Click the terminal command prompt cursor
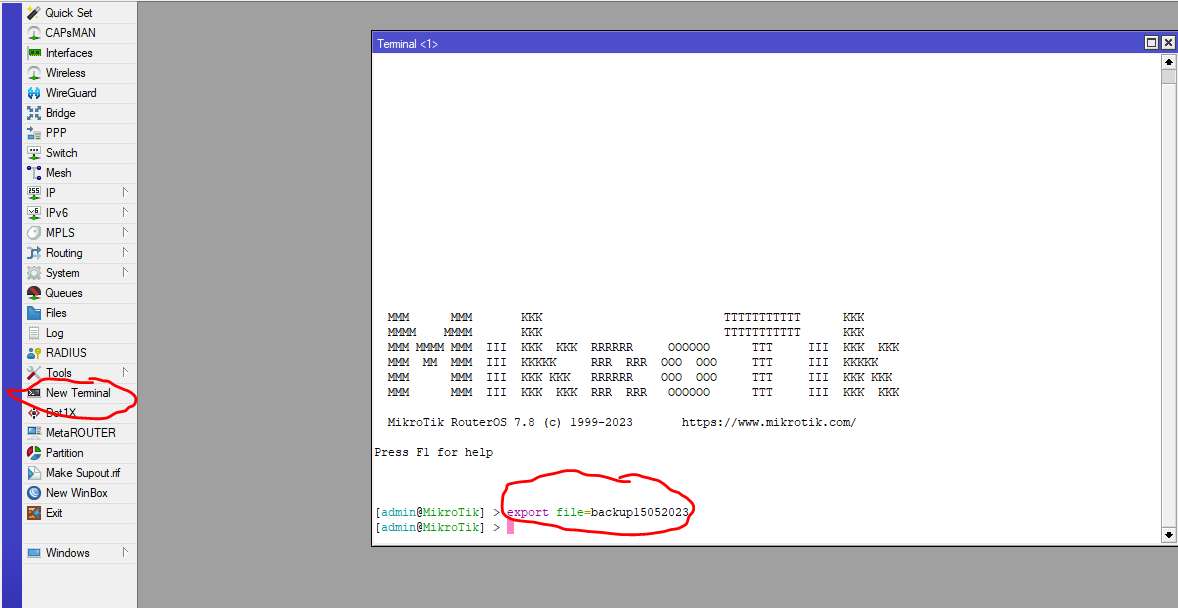 (x=510, y=528)
